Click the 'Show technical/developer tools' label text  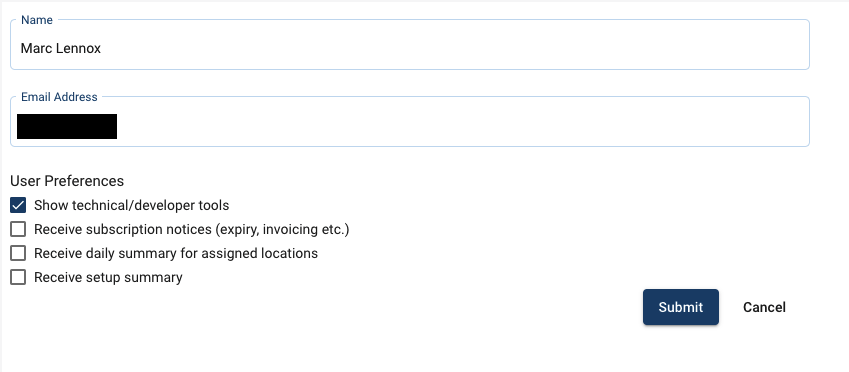tap(132, 206)
